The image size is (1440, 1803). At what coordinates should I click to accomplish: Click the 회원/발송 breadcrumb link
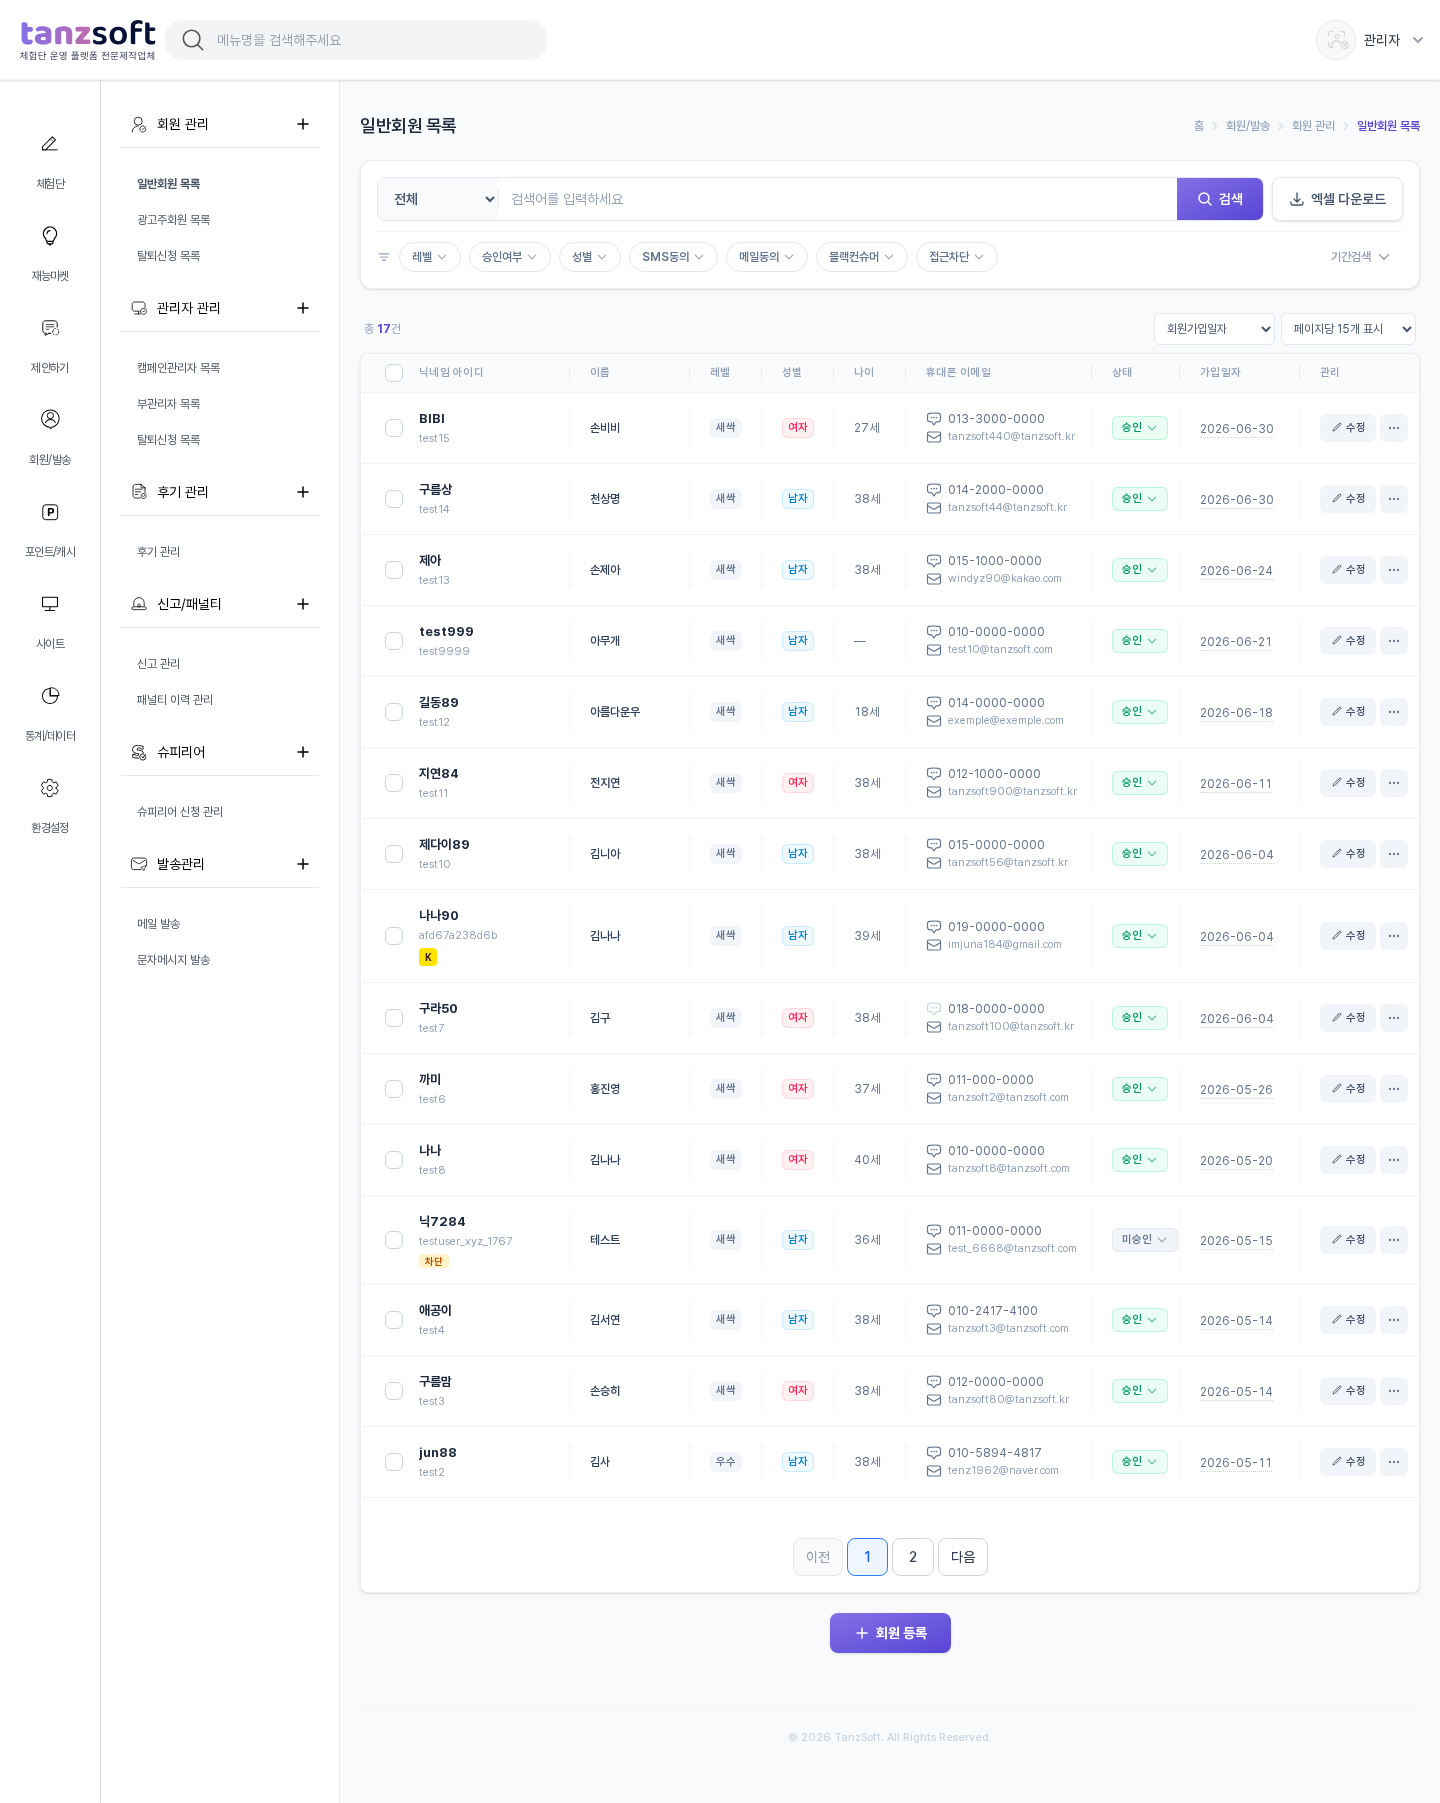pyautogui.click(x=1248, y=126)
